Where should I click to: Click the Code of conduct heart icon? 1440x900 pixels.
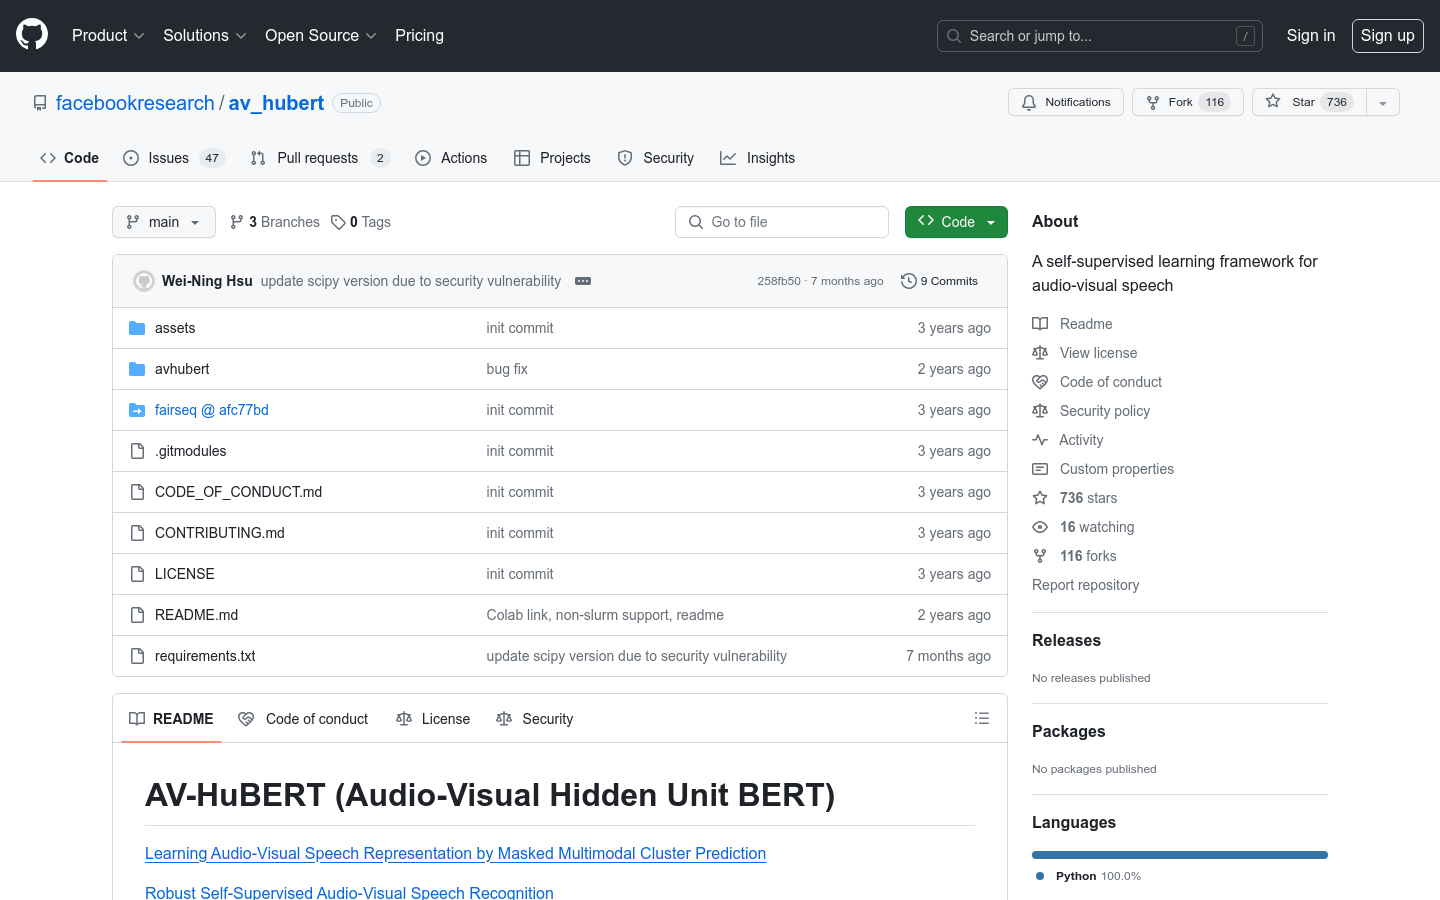tap(1040, 382)
